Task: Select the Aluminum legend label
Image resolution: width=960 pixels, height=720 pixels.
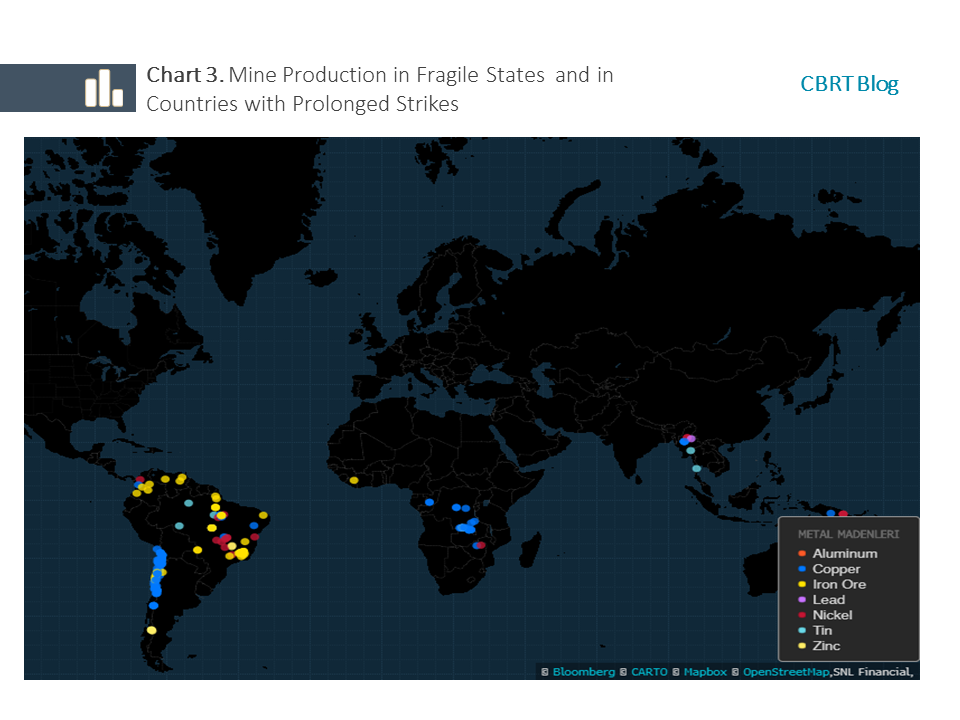Action: [844, 553]
